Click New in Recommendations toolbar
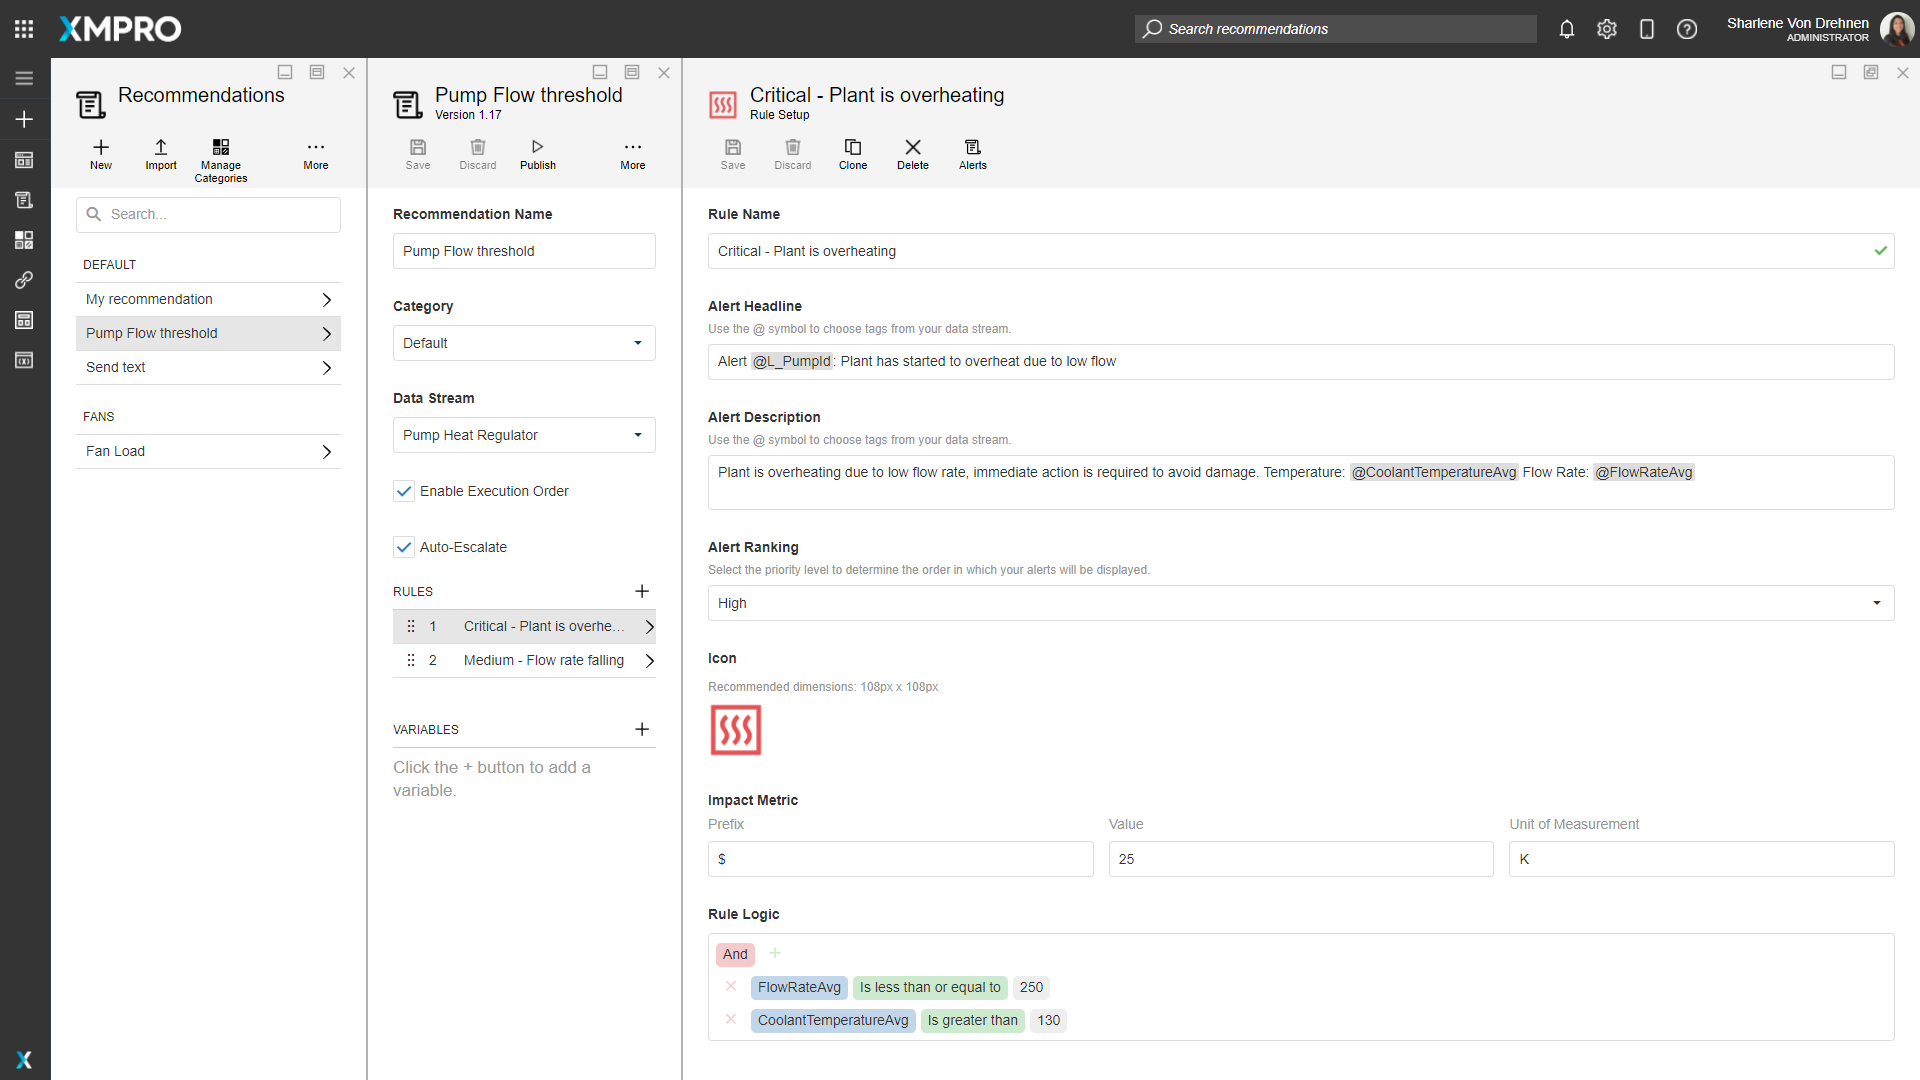This screenshot has height=1080, width=1920. pyautogui.click(x=101, y=155)
